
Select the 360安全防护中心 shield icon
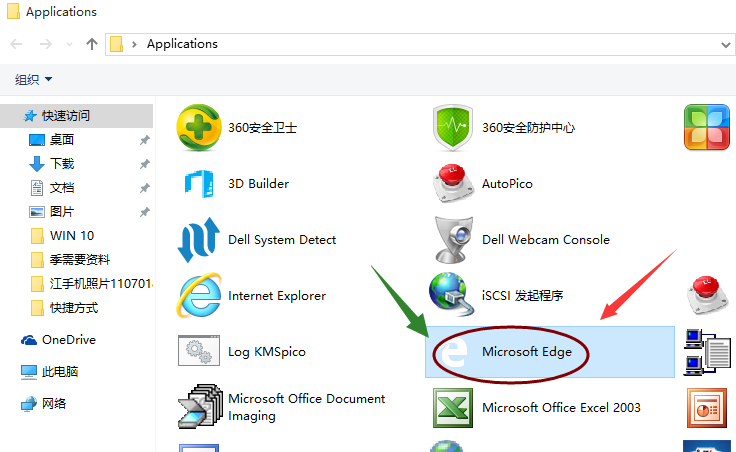(452, 128)
